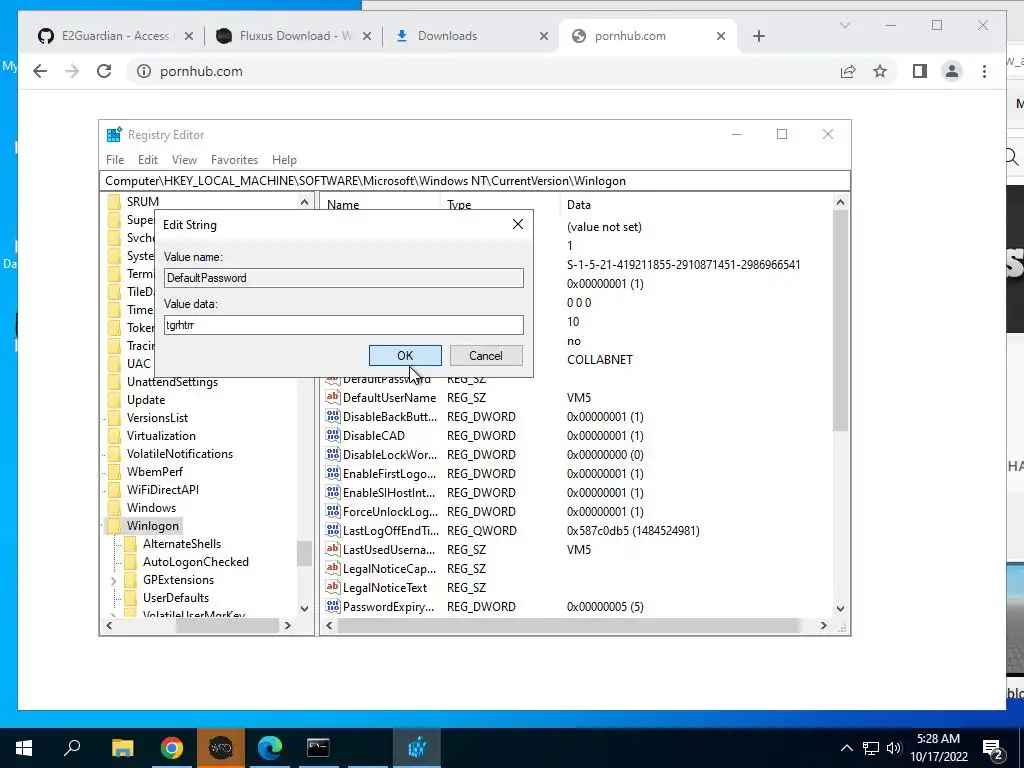Image resolution: width=1024 pixels, height=768 pixels.
Task: Select the UnattendSettings key
Action: tap(172, 382)
